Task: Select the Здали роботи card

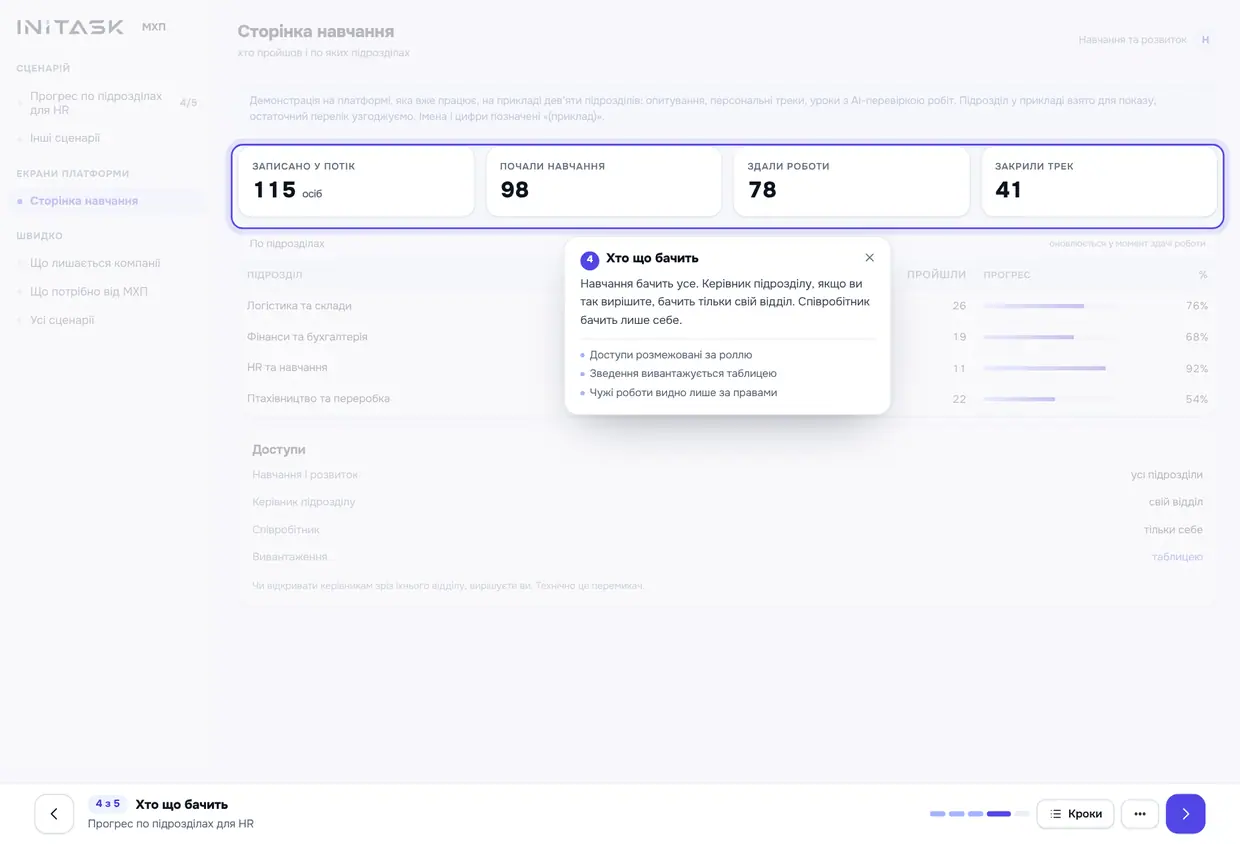Action: pos(851,181)
